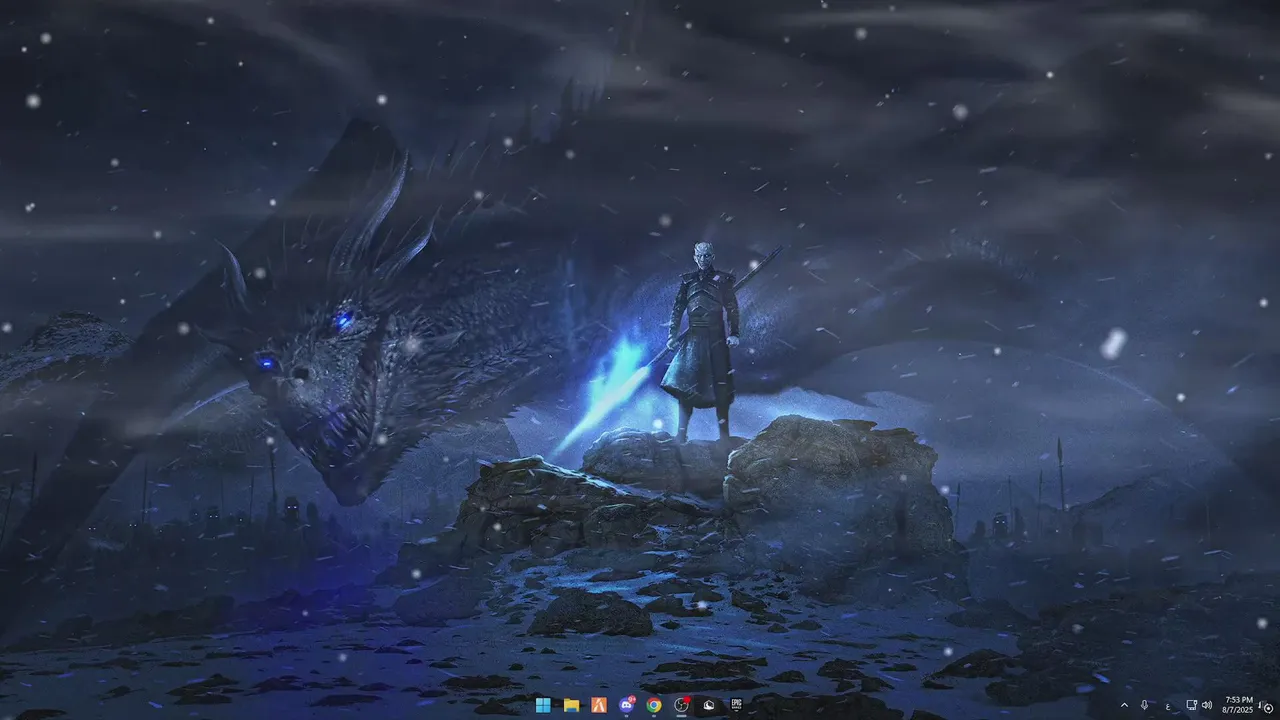This screenshot has height=720, width=1280.
Task: Open clock showing 7:53 PM
Action: tap(1238, 705)
